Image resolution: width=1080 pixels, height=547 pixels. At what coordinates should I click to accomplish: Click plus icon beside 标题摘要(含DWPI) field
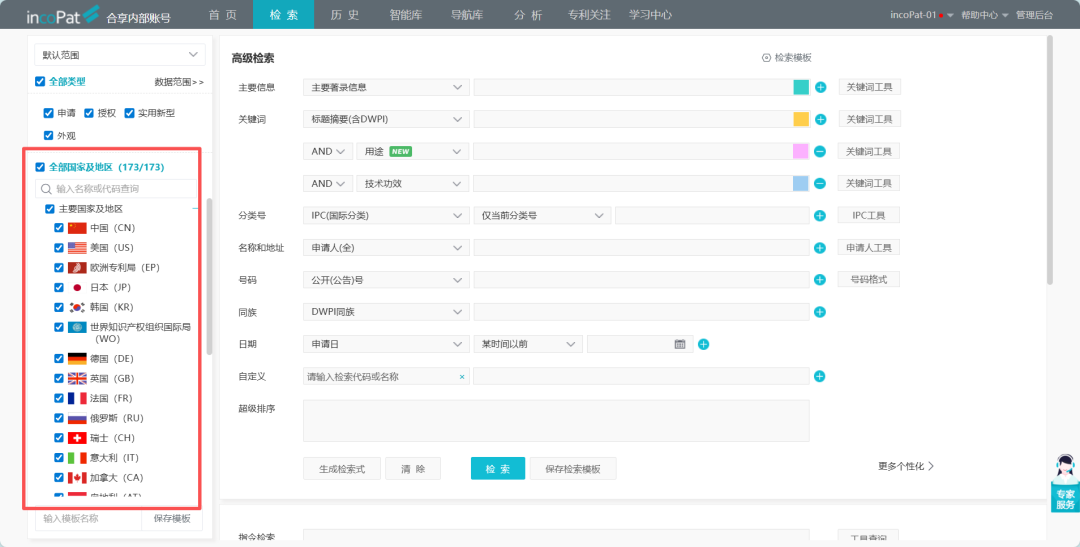[820, 119]
